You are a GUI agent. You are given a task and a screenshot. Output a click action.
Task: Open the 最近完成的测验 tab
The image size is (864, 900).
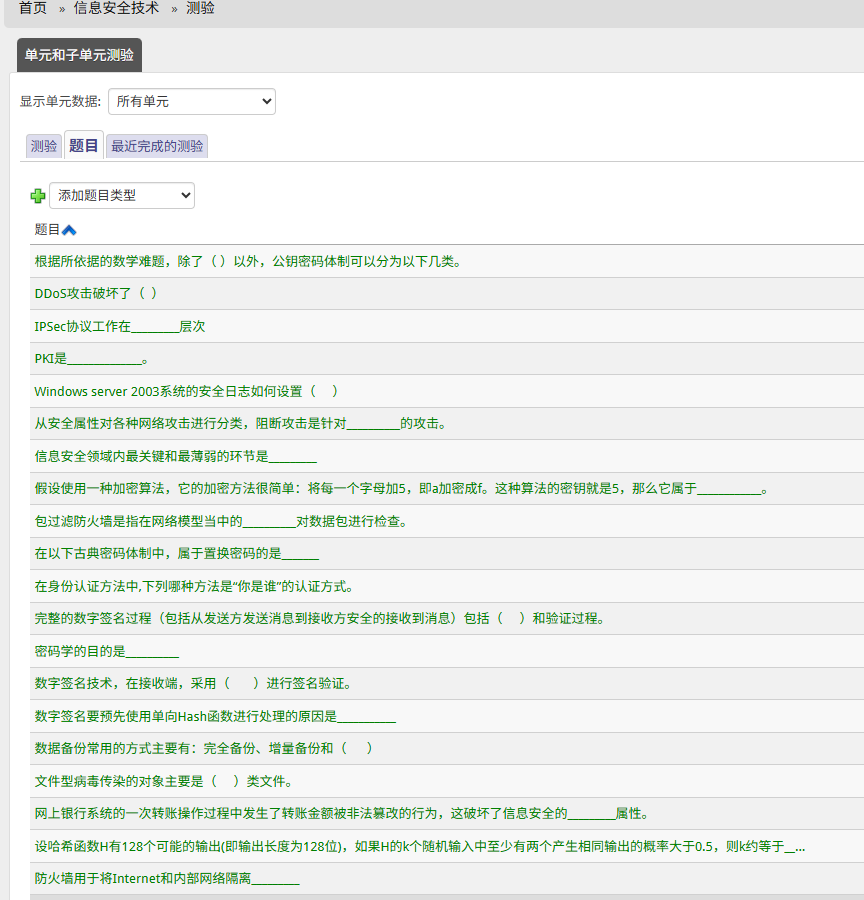point(157,146)
